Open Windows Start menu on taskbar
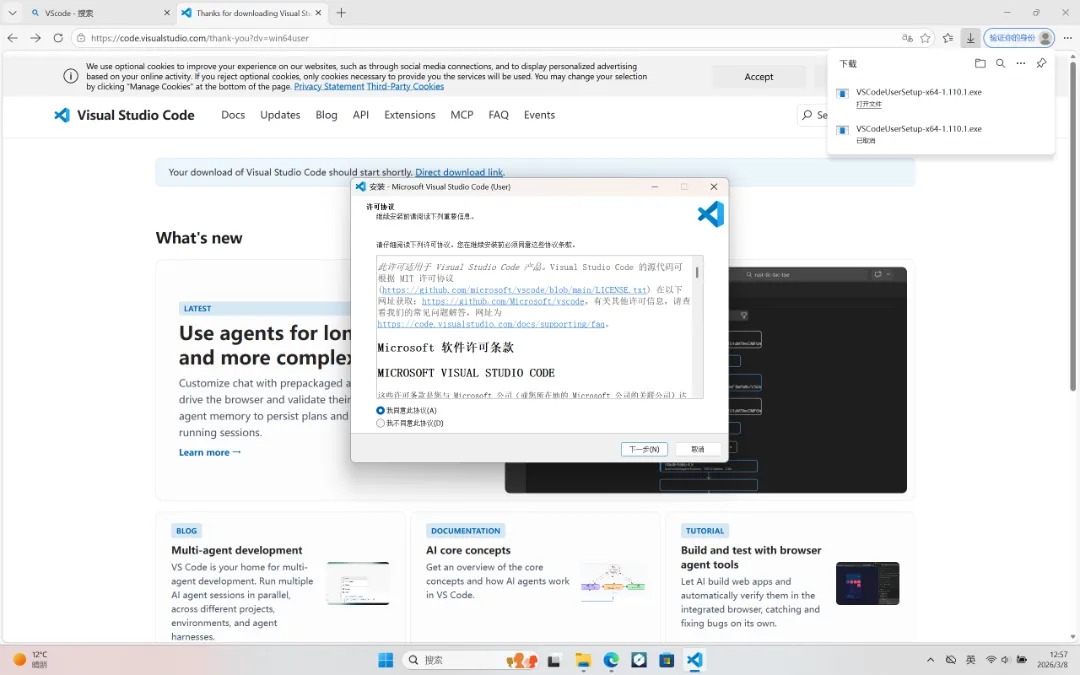This screenshot has height=675, width=1080. 386,660
